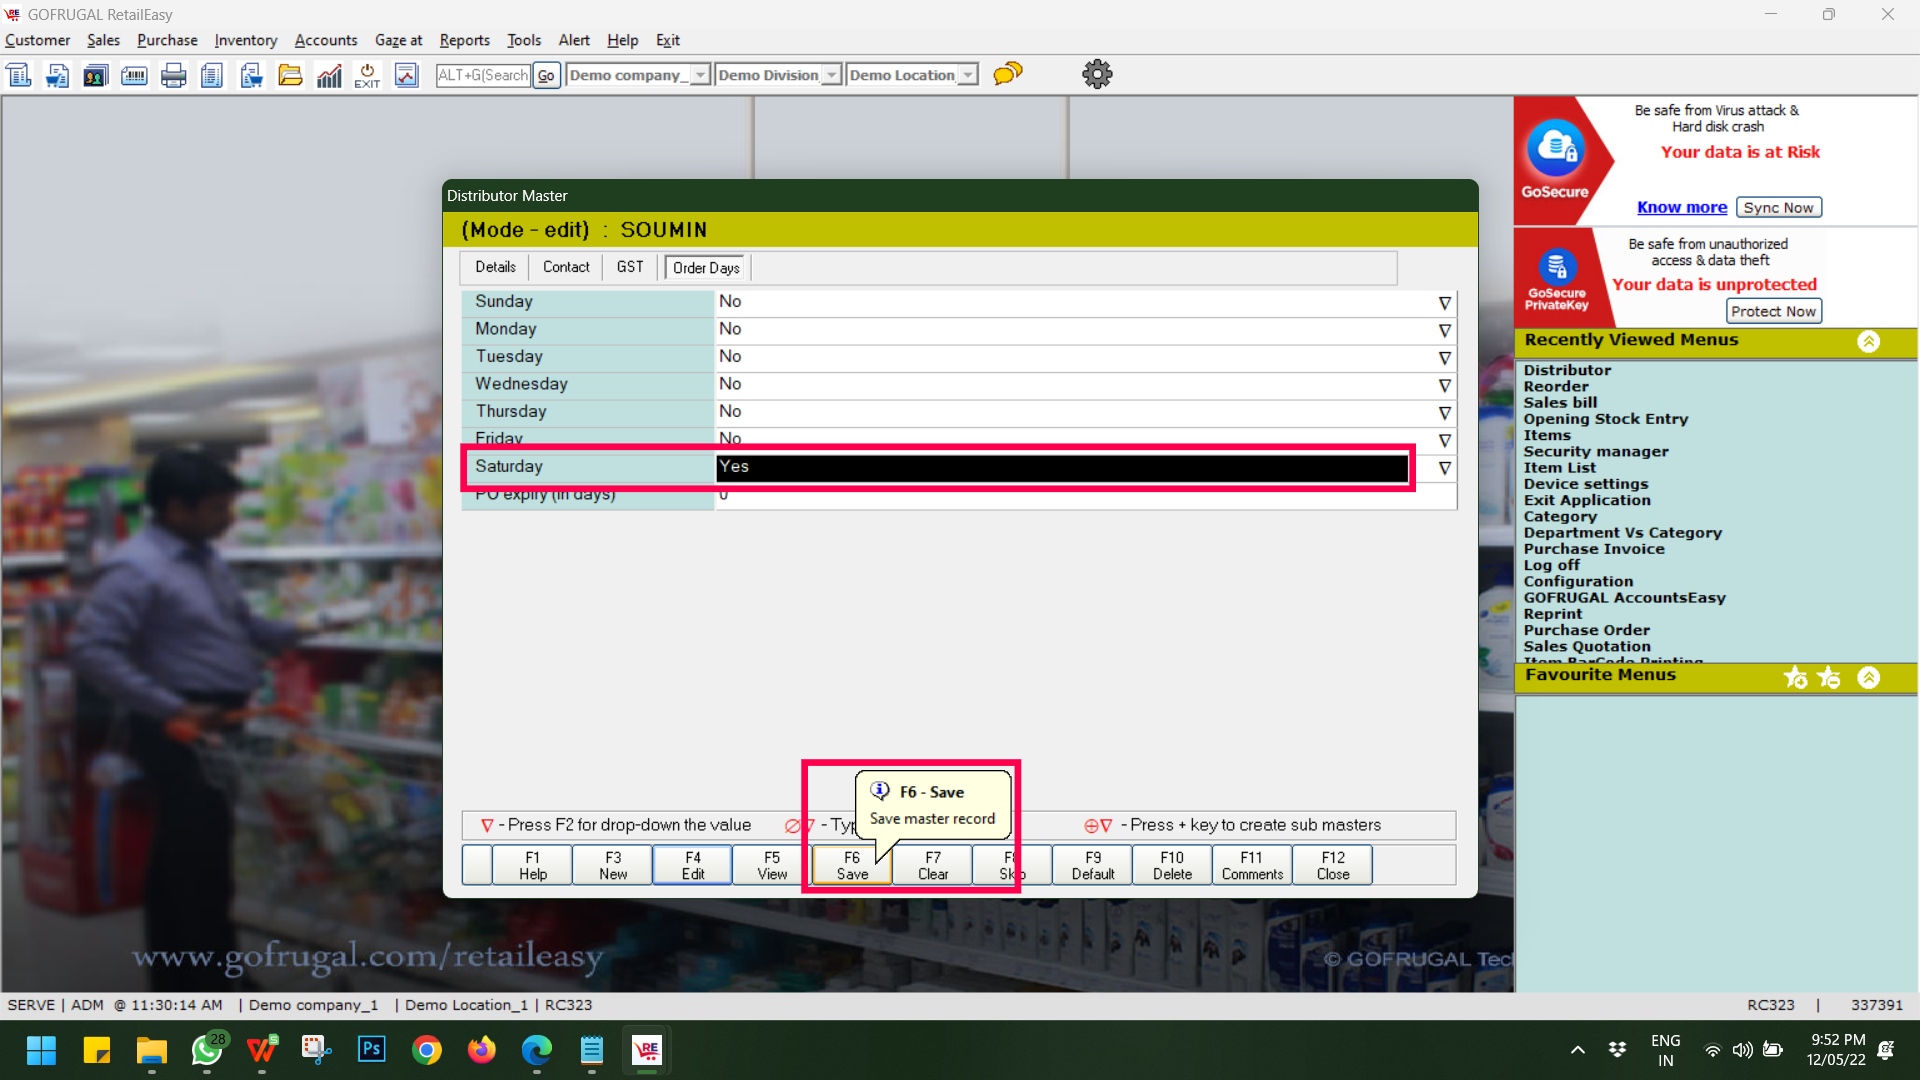The height and width of the screenshot is (1080, 1920).
Task: Click Know more link in GoSecure panel
Action: (1681, 207)
